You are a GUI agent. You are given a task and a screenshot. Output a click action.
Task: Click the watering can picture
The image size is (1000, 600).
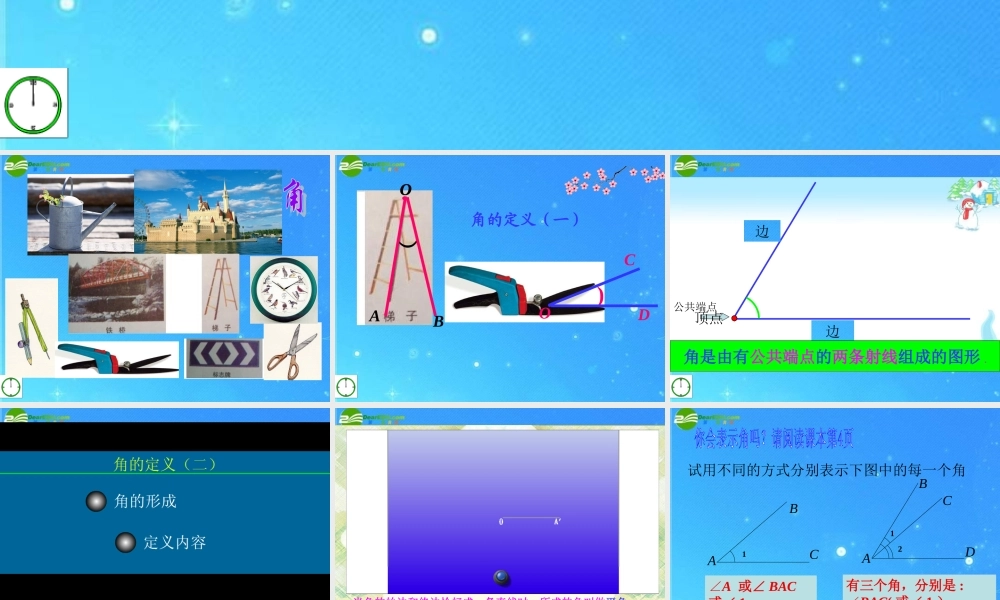[80, 215]
